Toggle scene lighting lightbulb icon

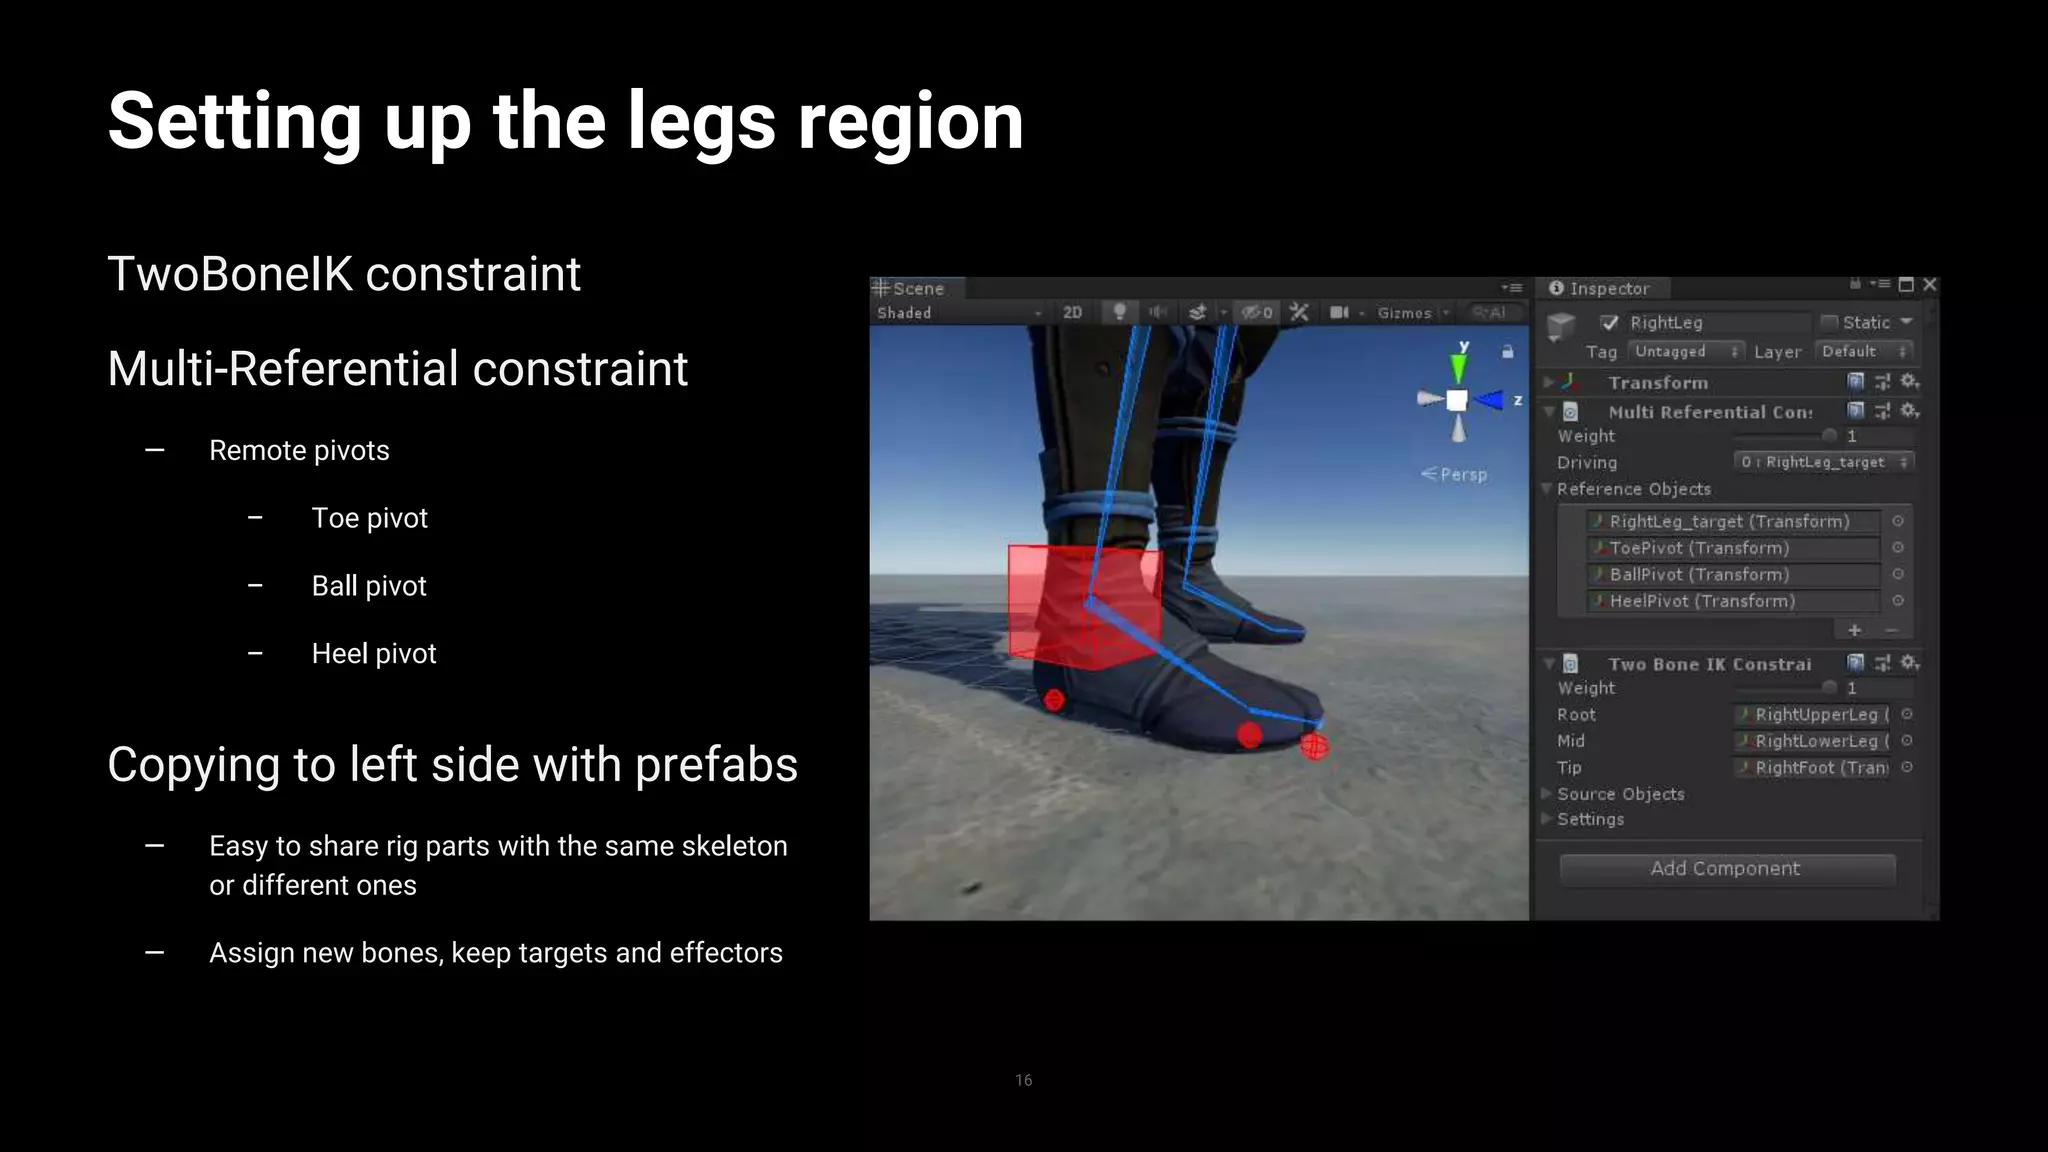(1120, 312)
